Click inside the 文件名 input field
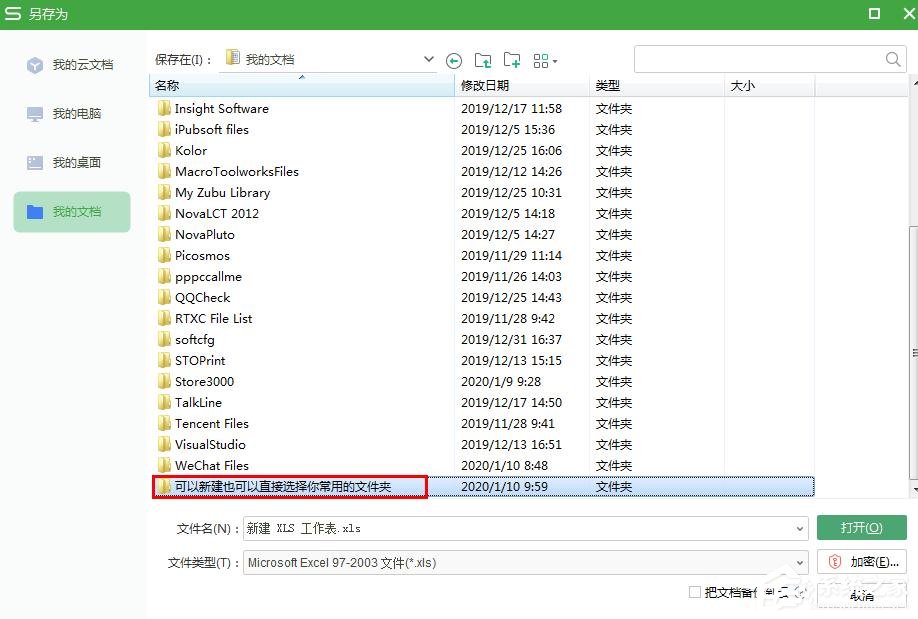918x619 pixels. [500, 528]
